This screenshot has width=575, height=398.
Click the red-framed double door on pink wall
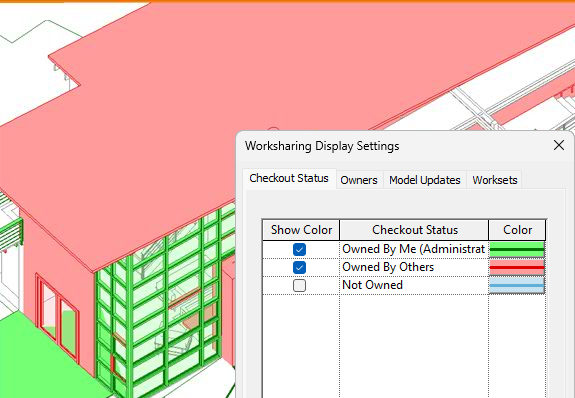pos(58,317)
